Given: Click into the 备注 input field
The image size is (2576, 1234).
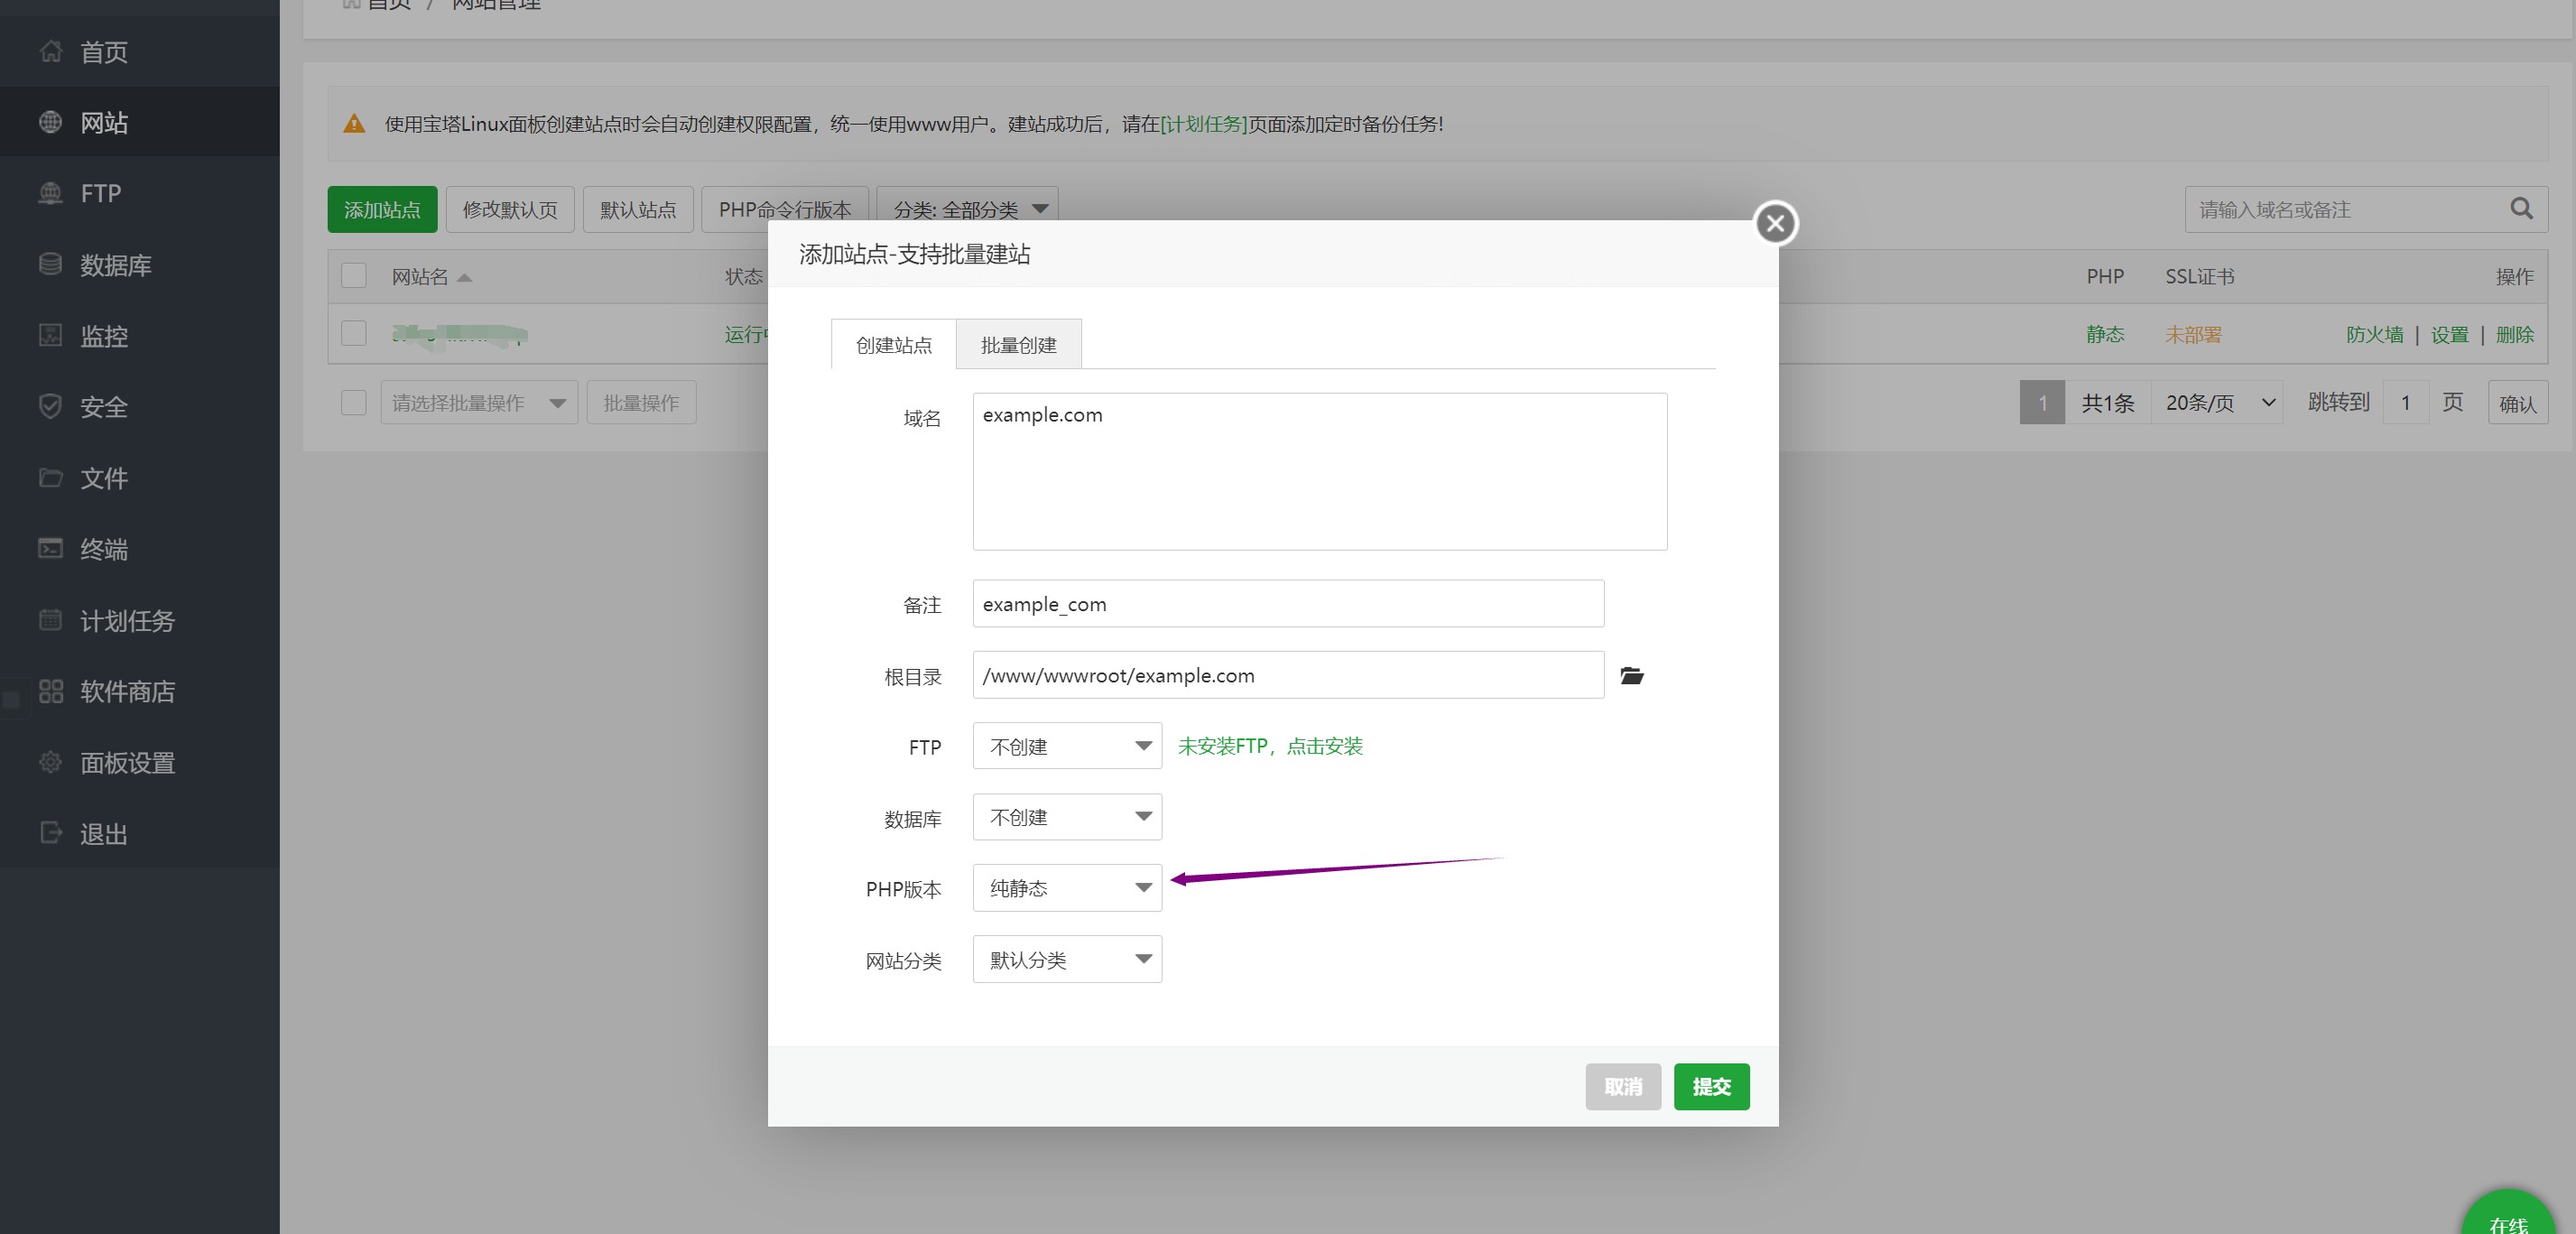Looking at the screenshot, I should (1287, 604).
